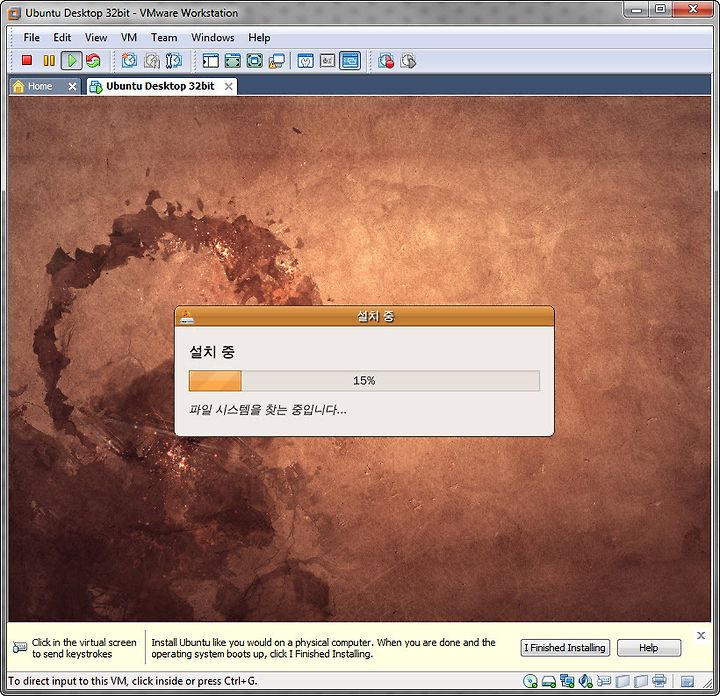Viewport: 720px width, 696px height.
Task: Open the message log icon in status bar
Action: [x=687, y=681]
